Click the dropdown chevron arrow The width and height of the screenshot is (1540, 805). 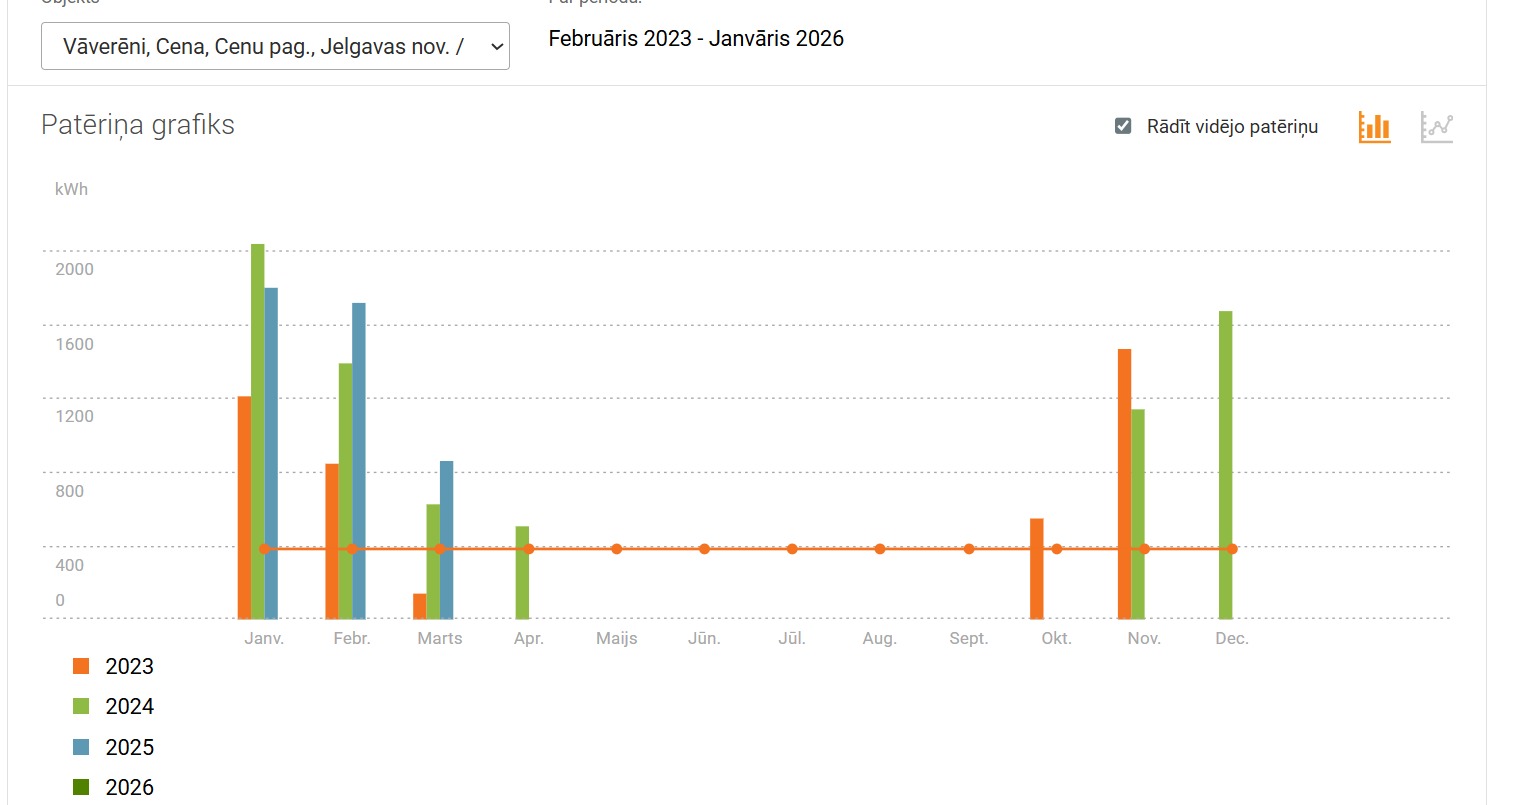(x=496, y=47)
